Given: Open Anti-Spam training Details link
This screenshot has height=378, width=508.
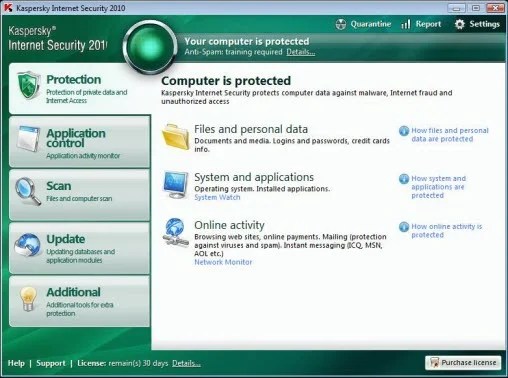Looking at the screenshot, I should (x=301, y=52).
